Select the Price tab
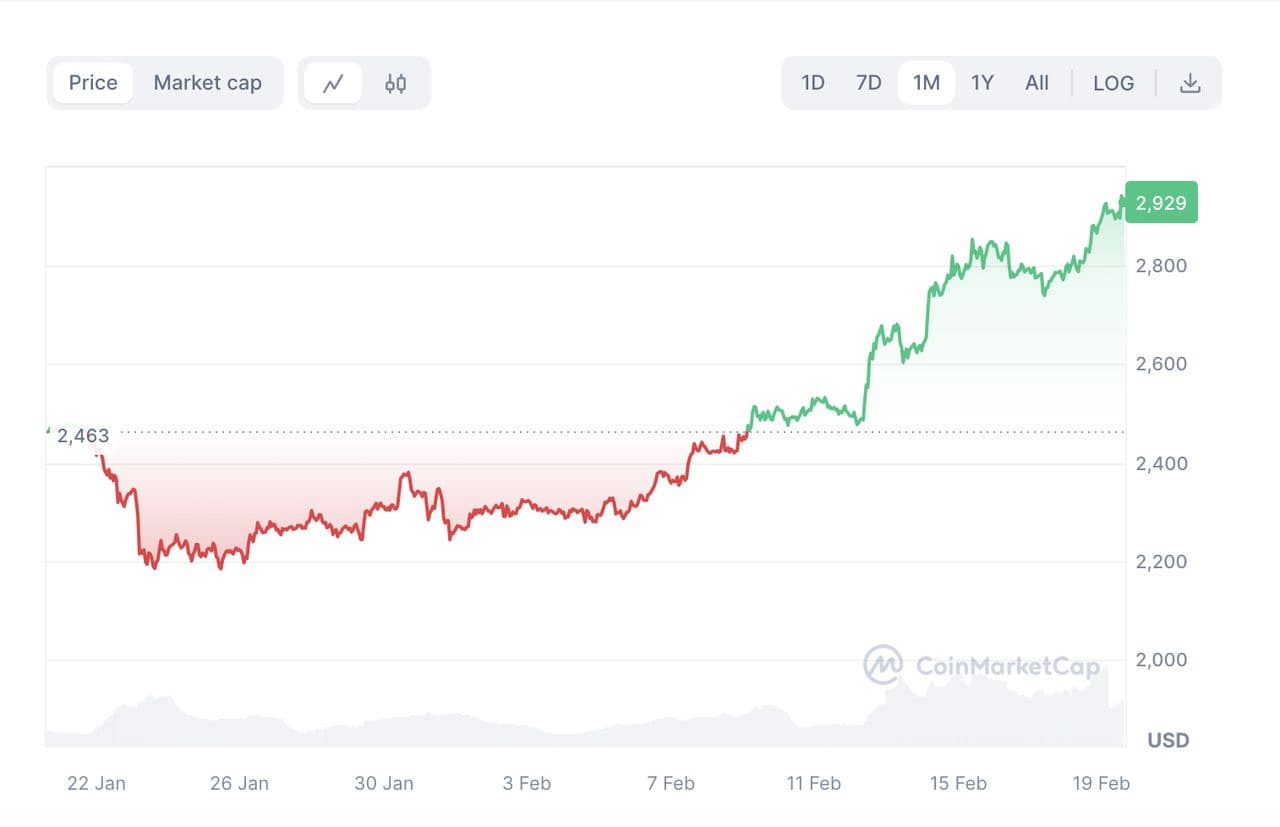 93,83
